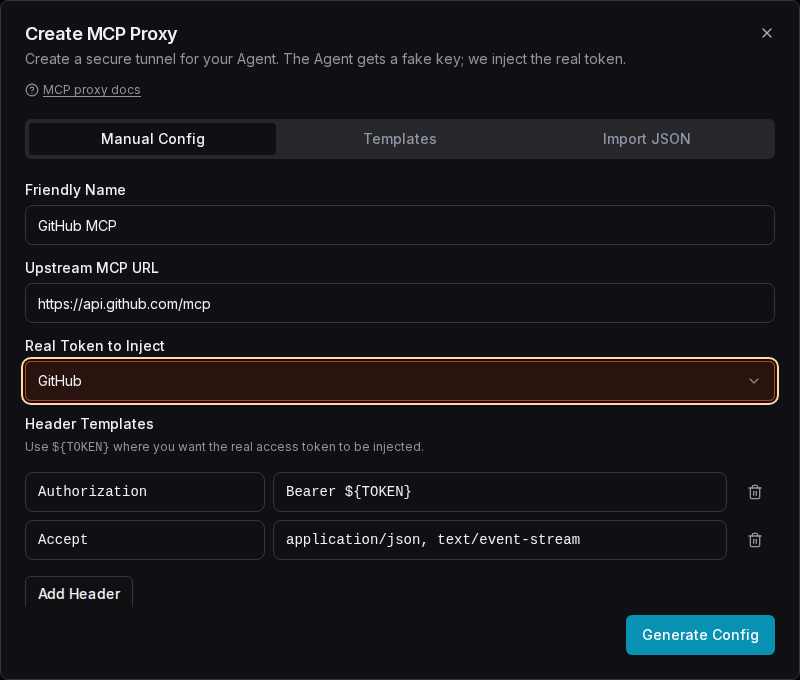Delete the Authorization header row
This screenshot has height=680, width=800.
click(x=755, y=492)
